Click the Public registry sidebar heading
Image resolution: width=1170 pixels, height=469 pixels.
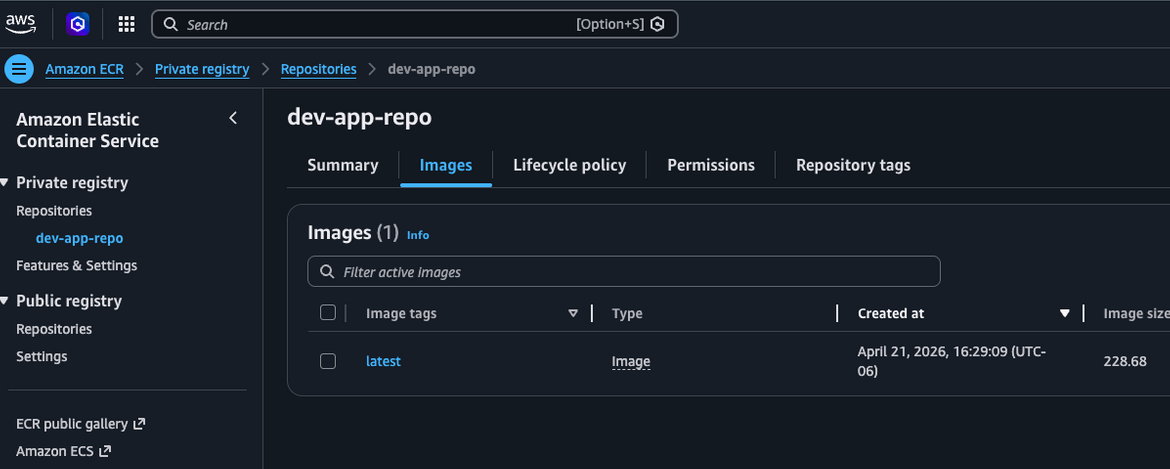pyautogui.click(x=69, y=300)
